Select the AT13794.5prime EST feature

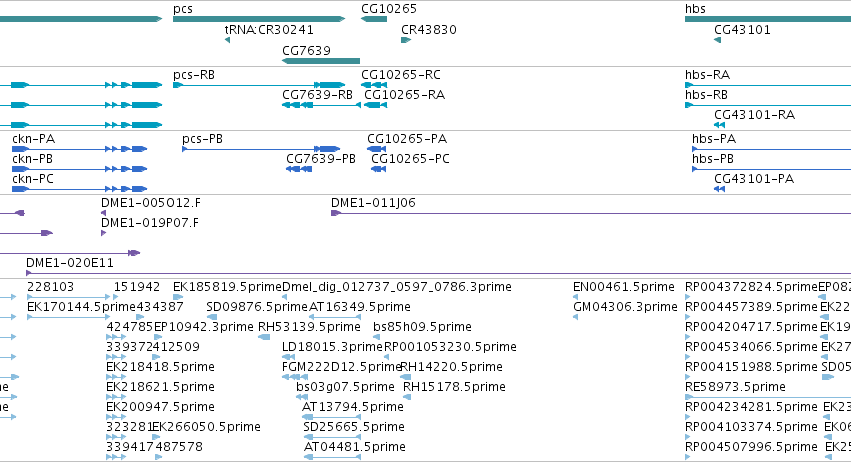pos(332,417)
